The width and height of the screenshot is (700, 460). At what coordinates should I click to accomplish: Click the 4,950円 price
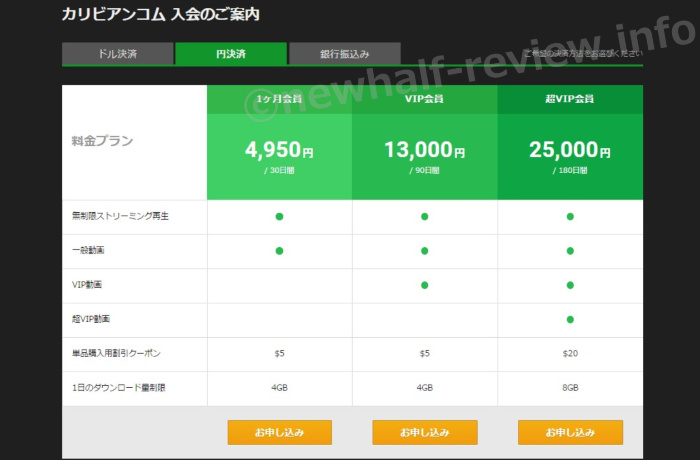pos(279,150)
